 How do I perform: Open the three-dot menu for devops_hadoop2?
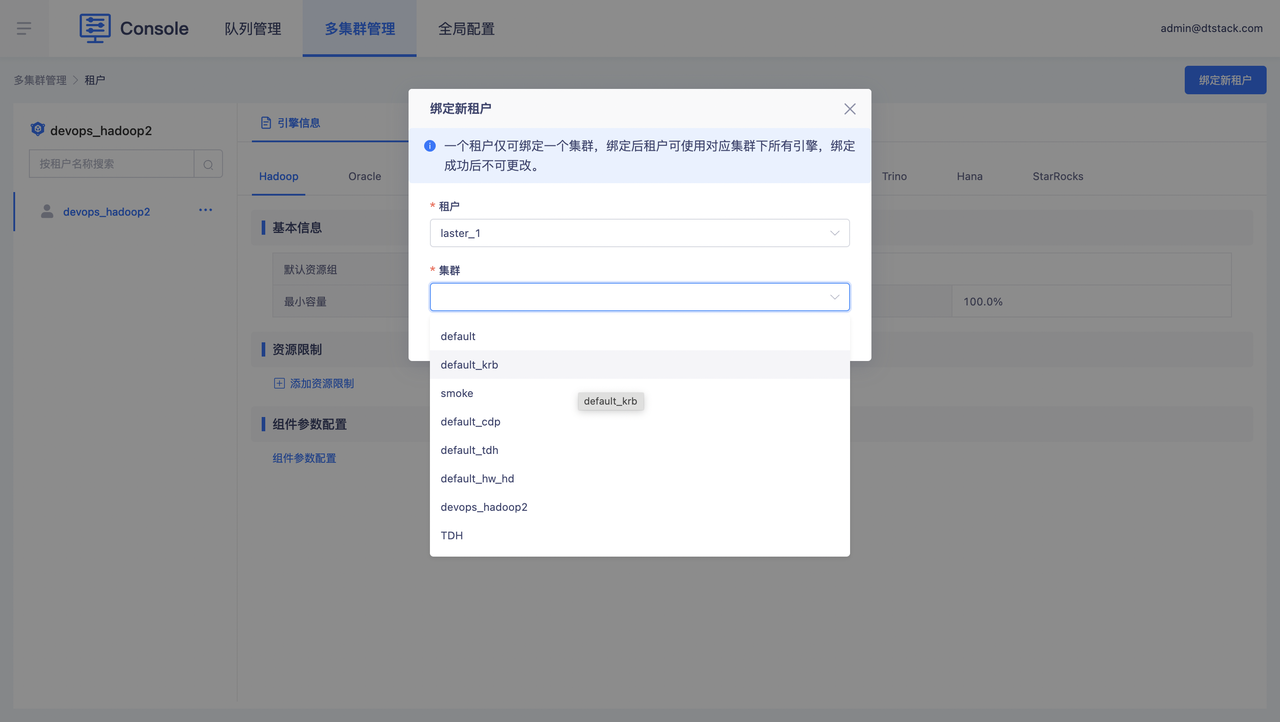coord(205,211)
